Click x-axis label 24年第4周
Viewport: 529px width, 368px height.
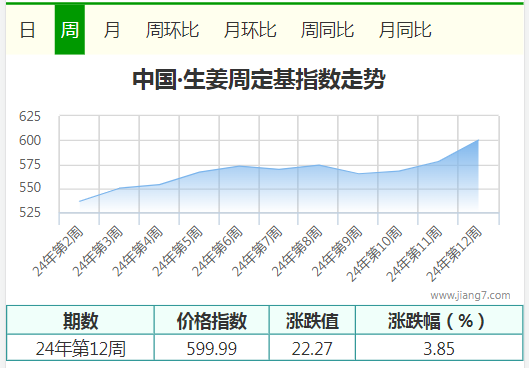click(x=137, y=252)
